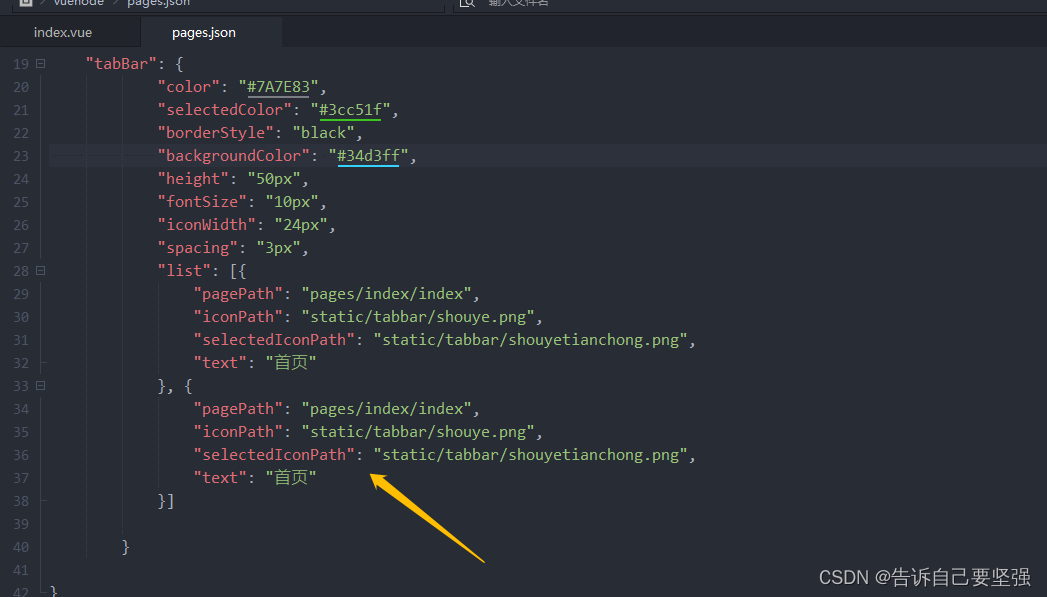Click line number 37 in gutter
Screen dimensions: 1047x597
click(x=21, y=479)
